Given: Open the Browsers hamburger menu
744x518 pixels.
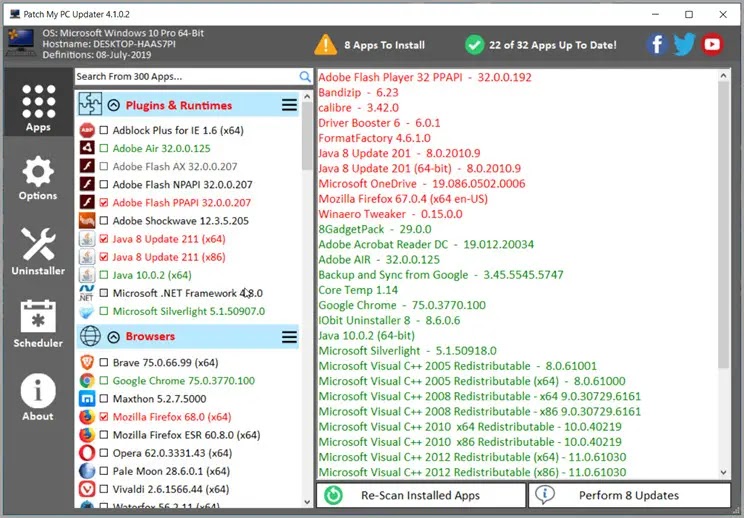Looking at the screenshot, I should click(289, 337).
